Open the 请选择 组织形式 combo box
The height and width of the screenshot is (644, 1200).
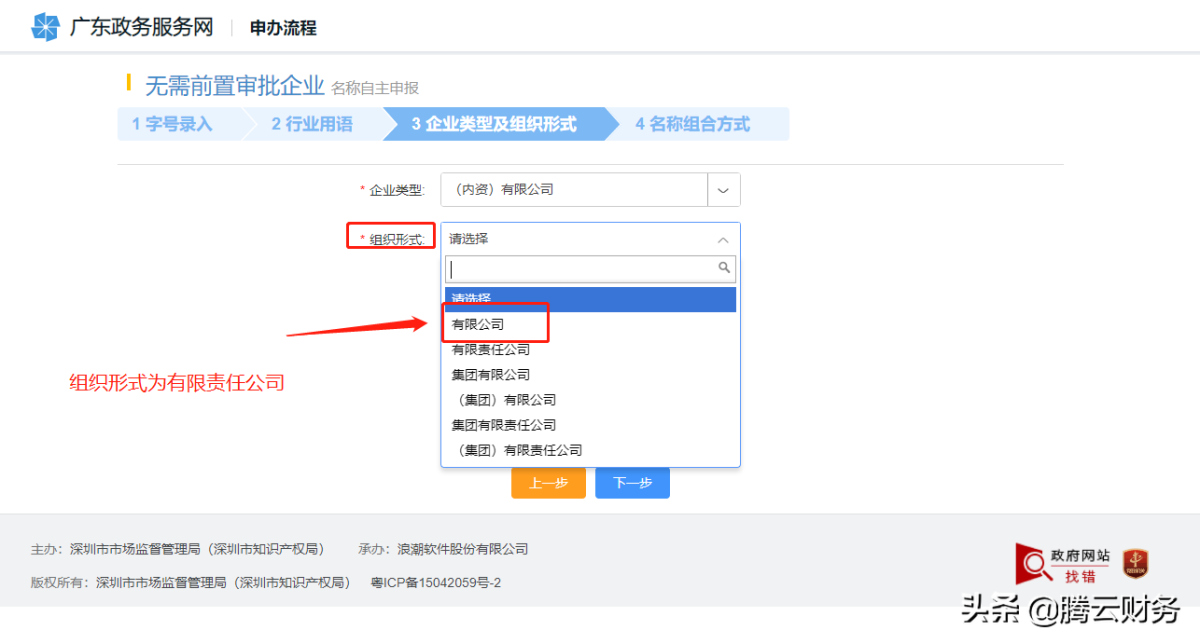point(580,240)
